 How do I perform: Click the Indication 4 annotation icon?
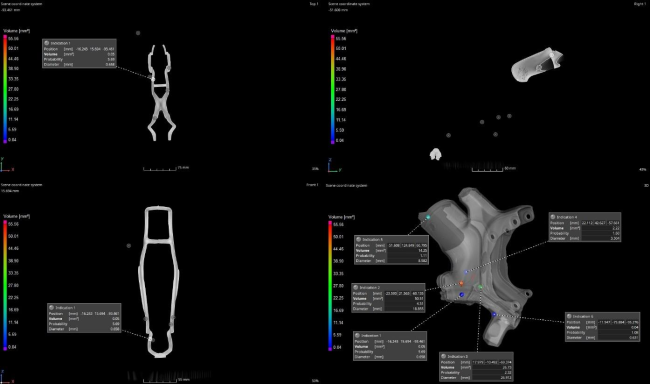553,216
